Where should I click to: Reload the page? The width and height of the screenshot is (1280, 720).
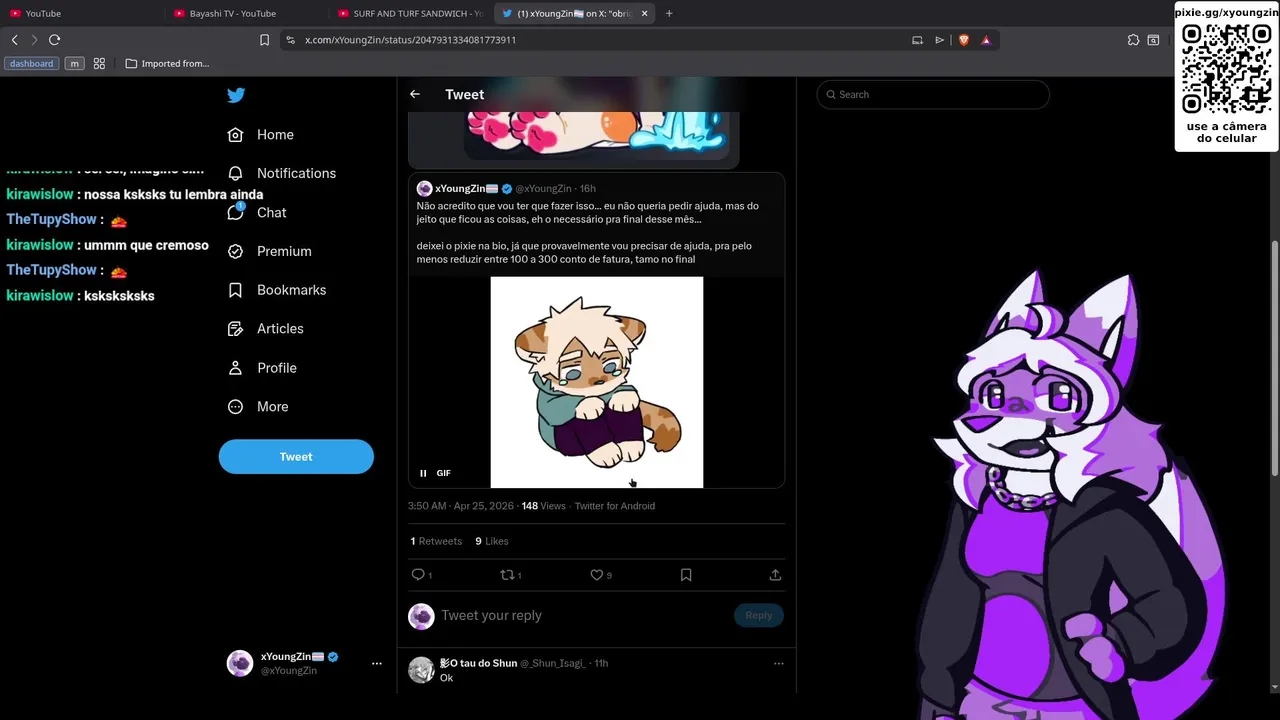(x=55, y=40)
